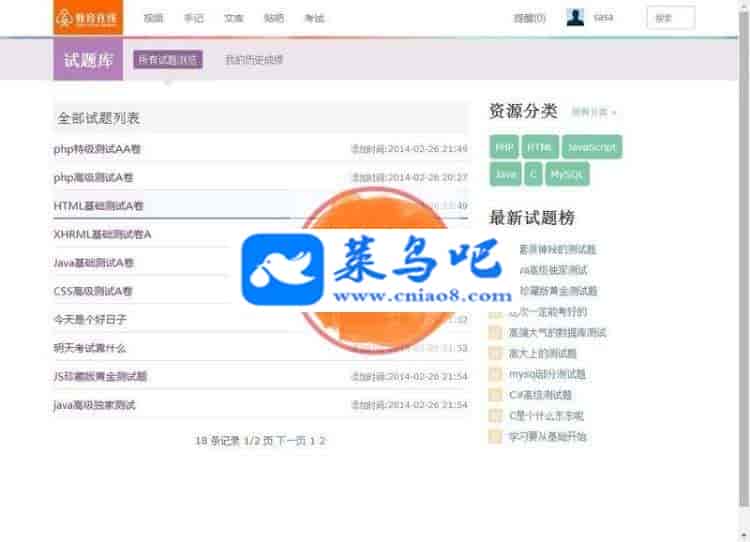Open the java高级独家测试 exam
This screenshot has width=750, height=542.
[x=95, y=405]
